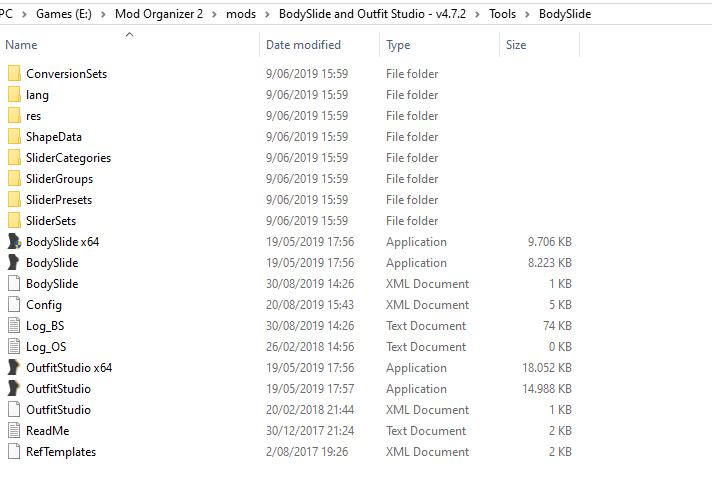Viewport: 712px width, 499px height.
Task: Click the lang folder icon
Action: click(14, 94)
